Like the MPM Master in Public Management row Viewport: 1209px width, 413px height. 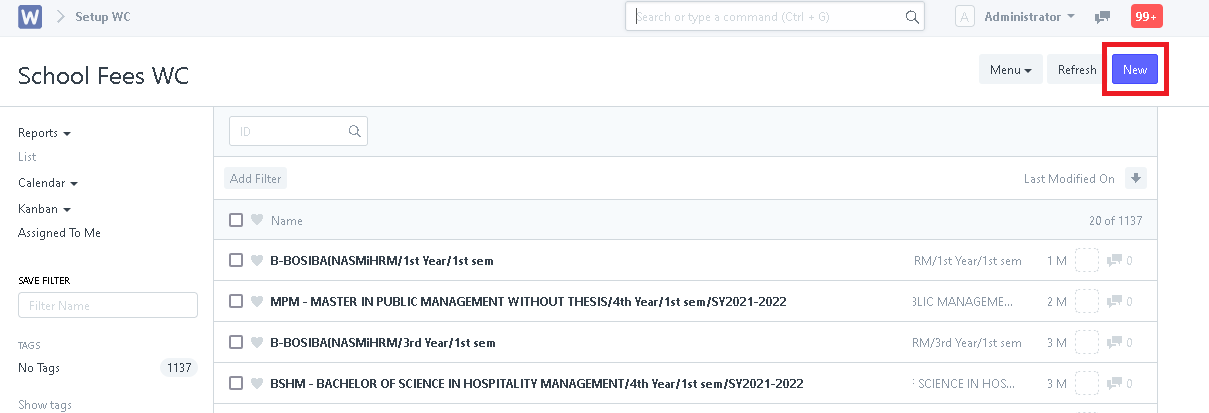tap(257, 301)
